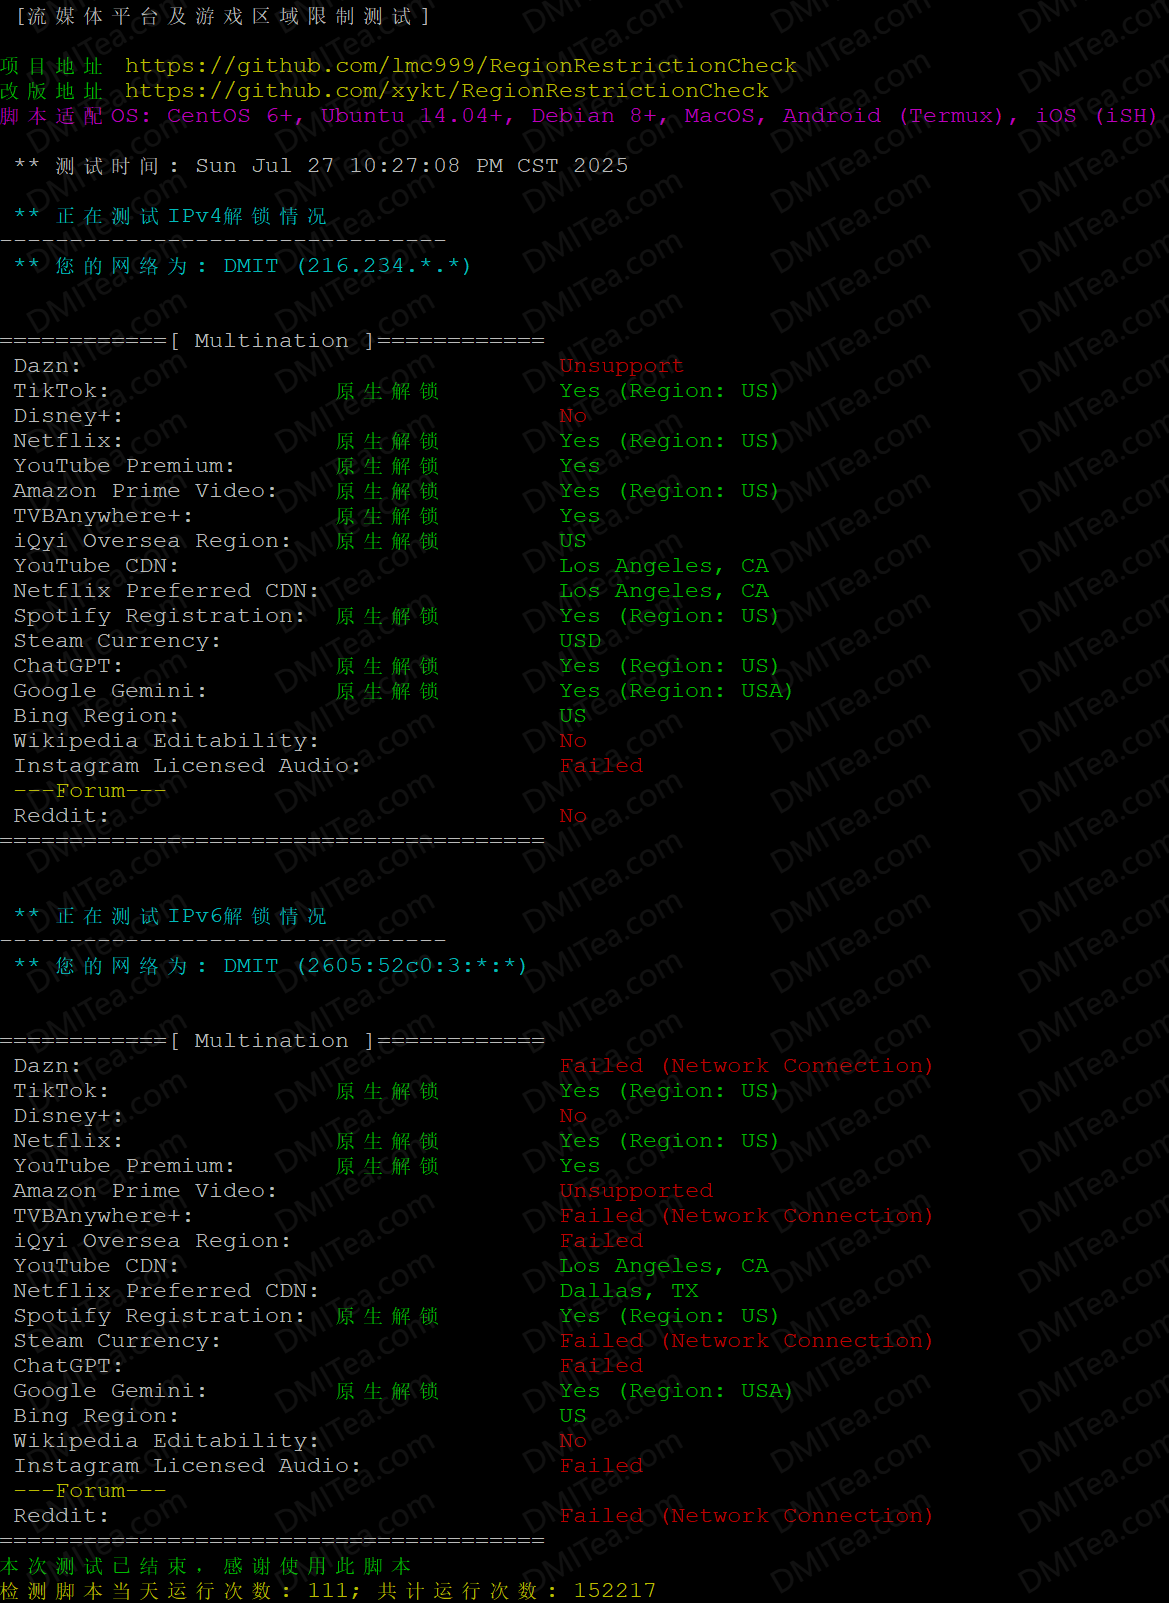This screenshot has height=1603, width=1169.
Task: Click IPv4 Instagram Licensed Audio 'Failed' result
Action: 601,766
